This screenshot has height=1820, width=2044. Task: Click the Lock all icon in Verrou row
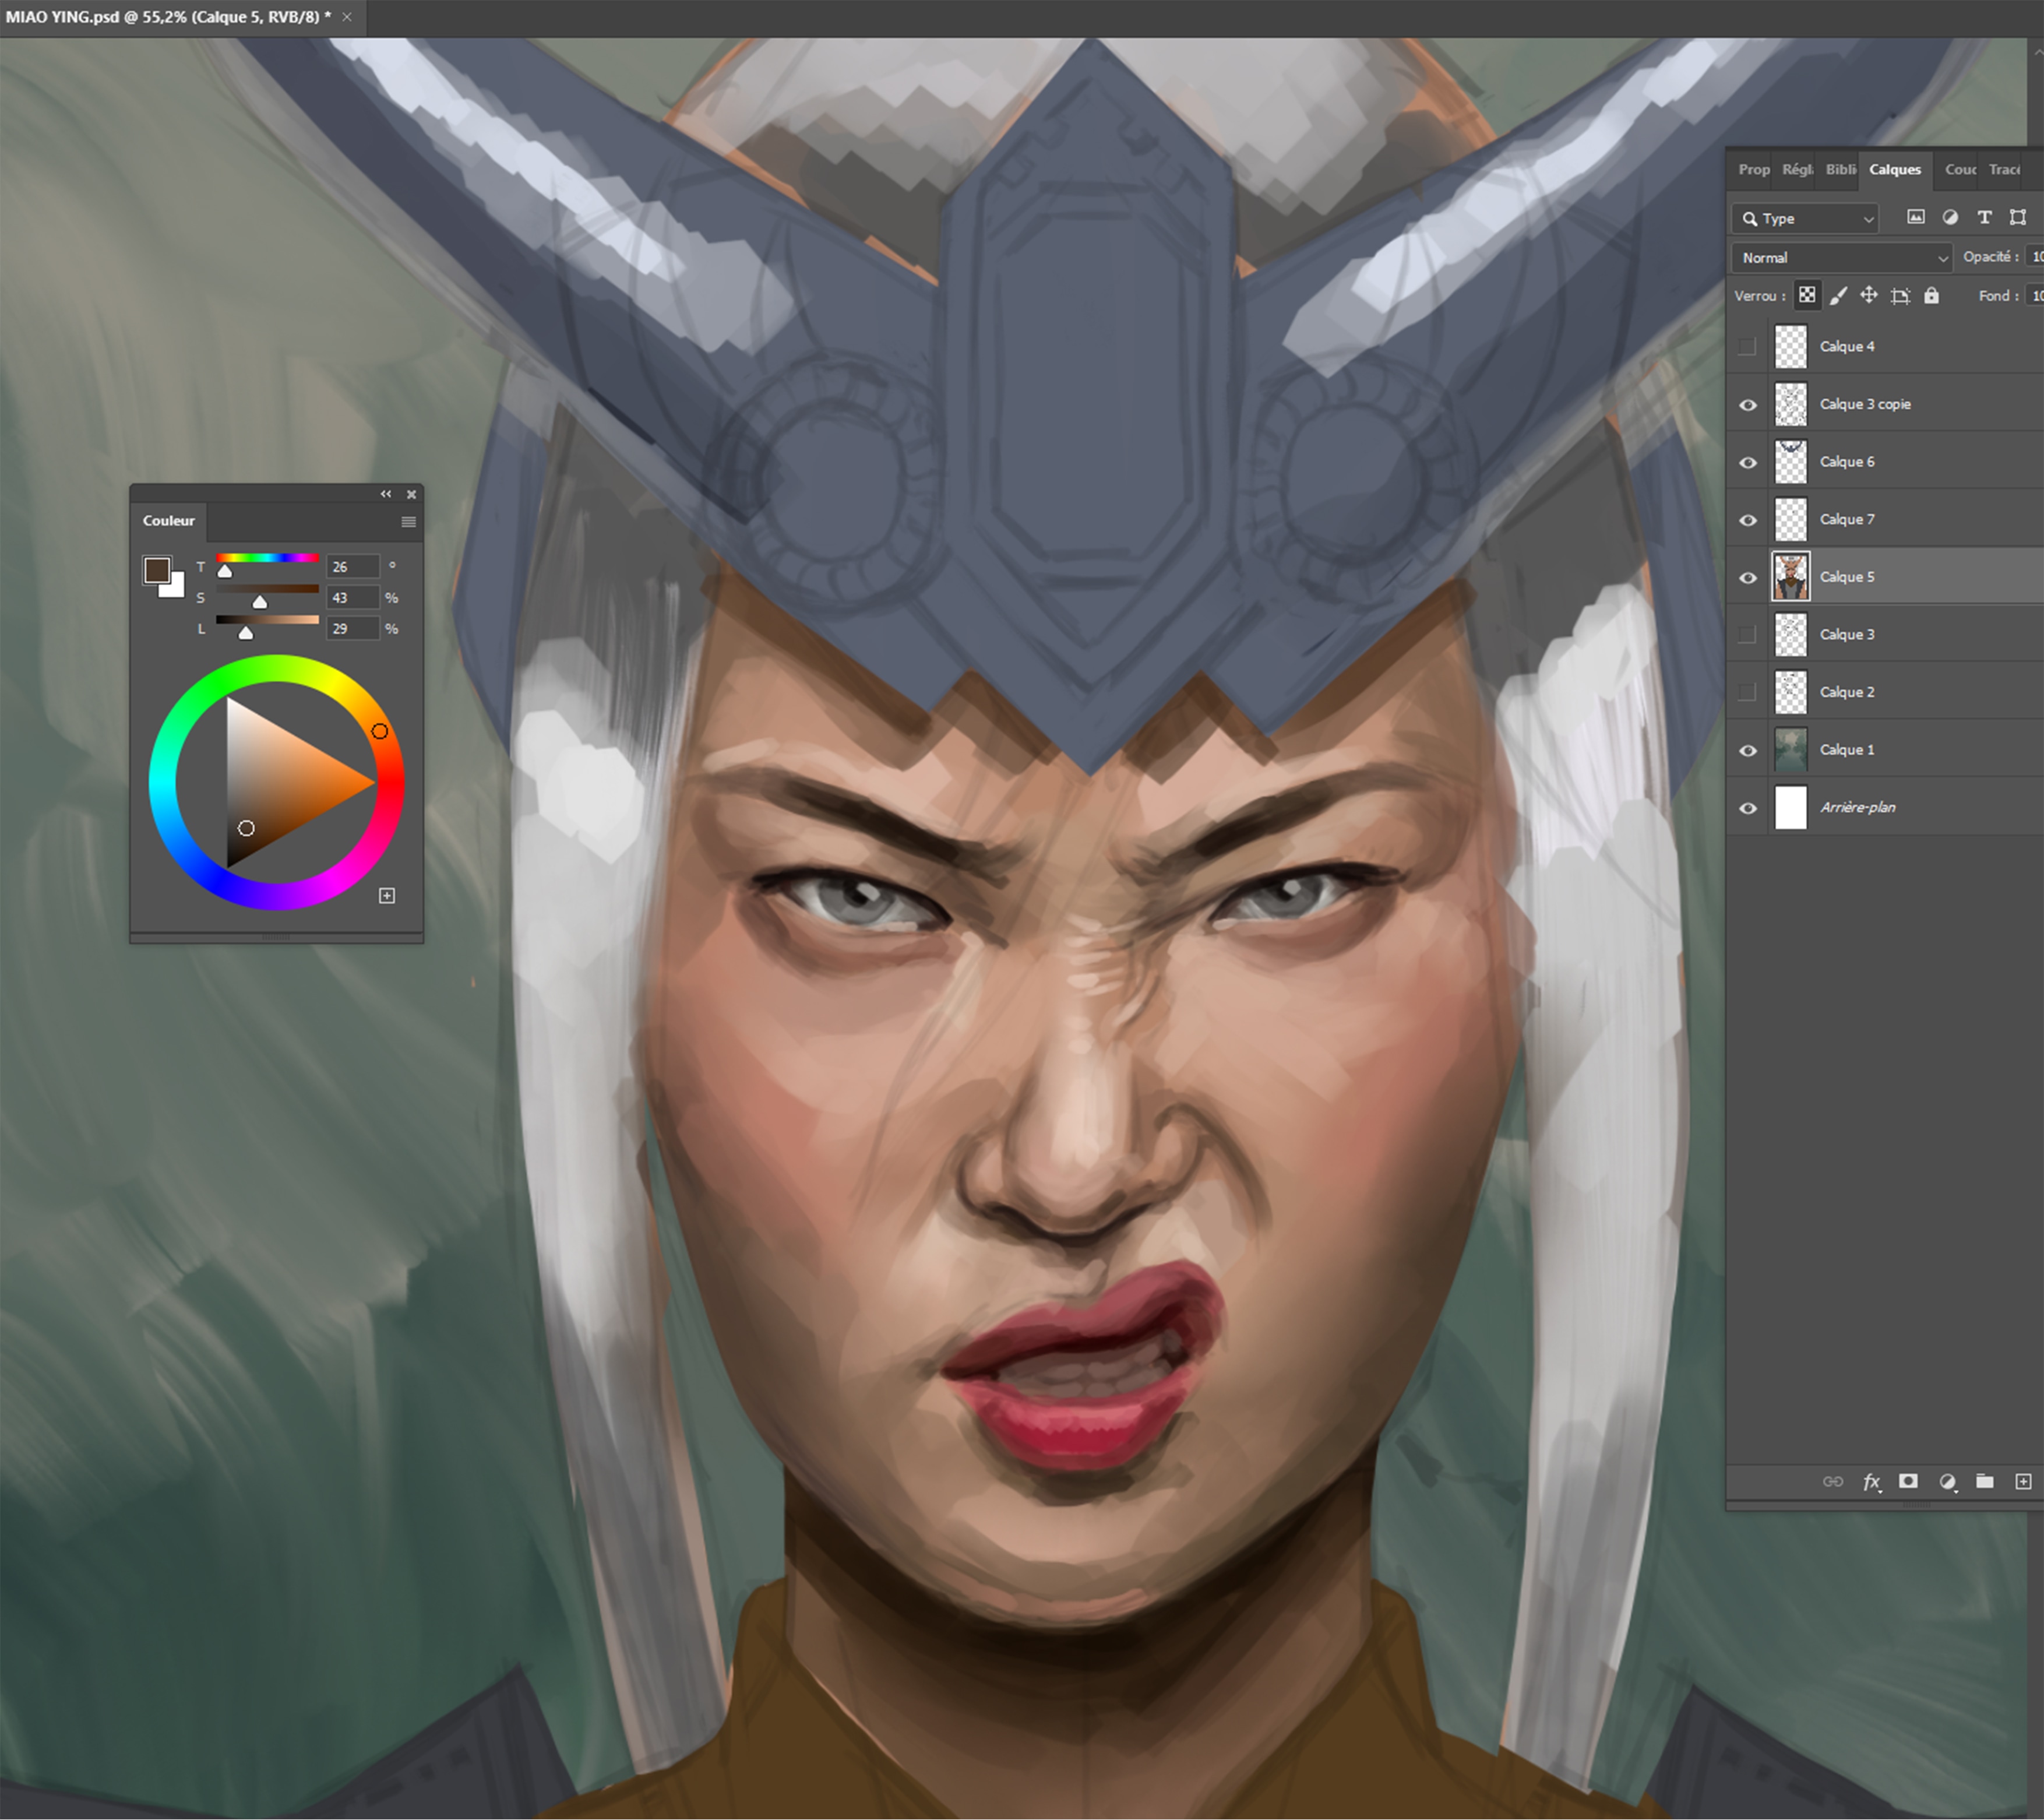(1932, 295)
